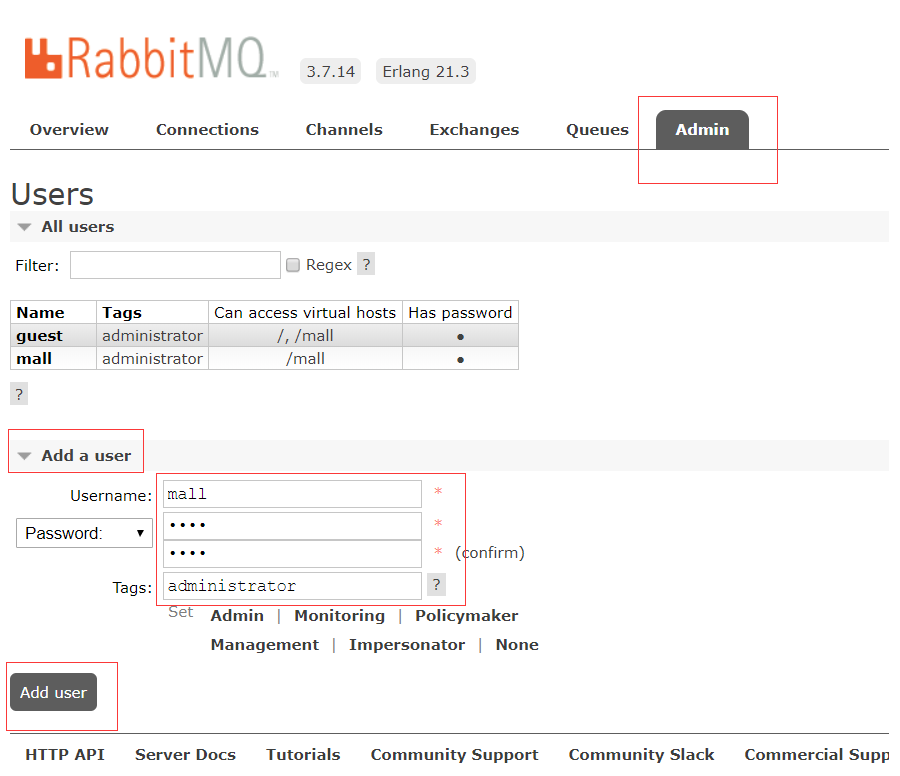Open the help icon below users table

tap(19, 394)
